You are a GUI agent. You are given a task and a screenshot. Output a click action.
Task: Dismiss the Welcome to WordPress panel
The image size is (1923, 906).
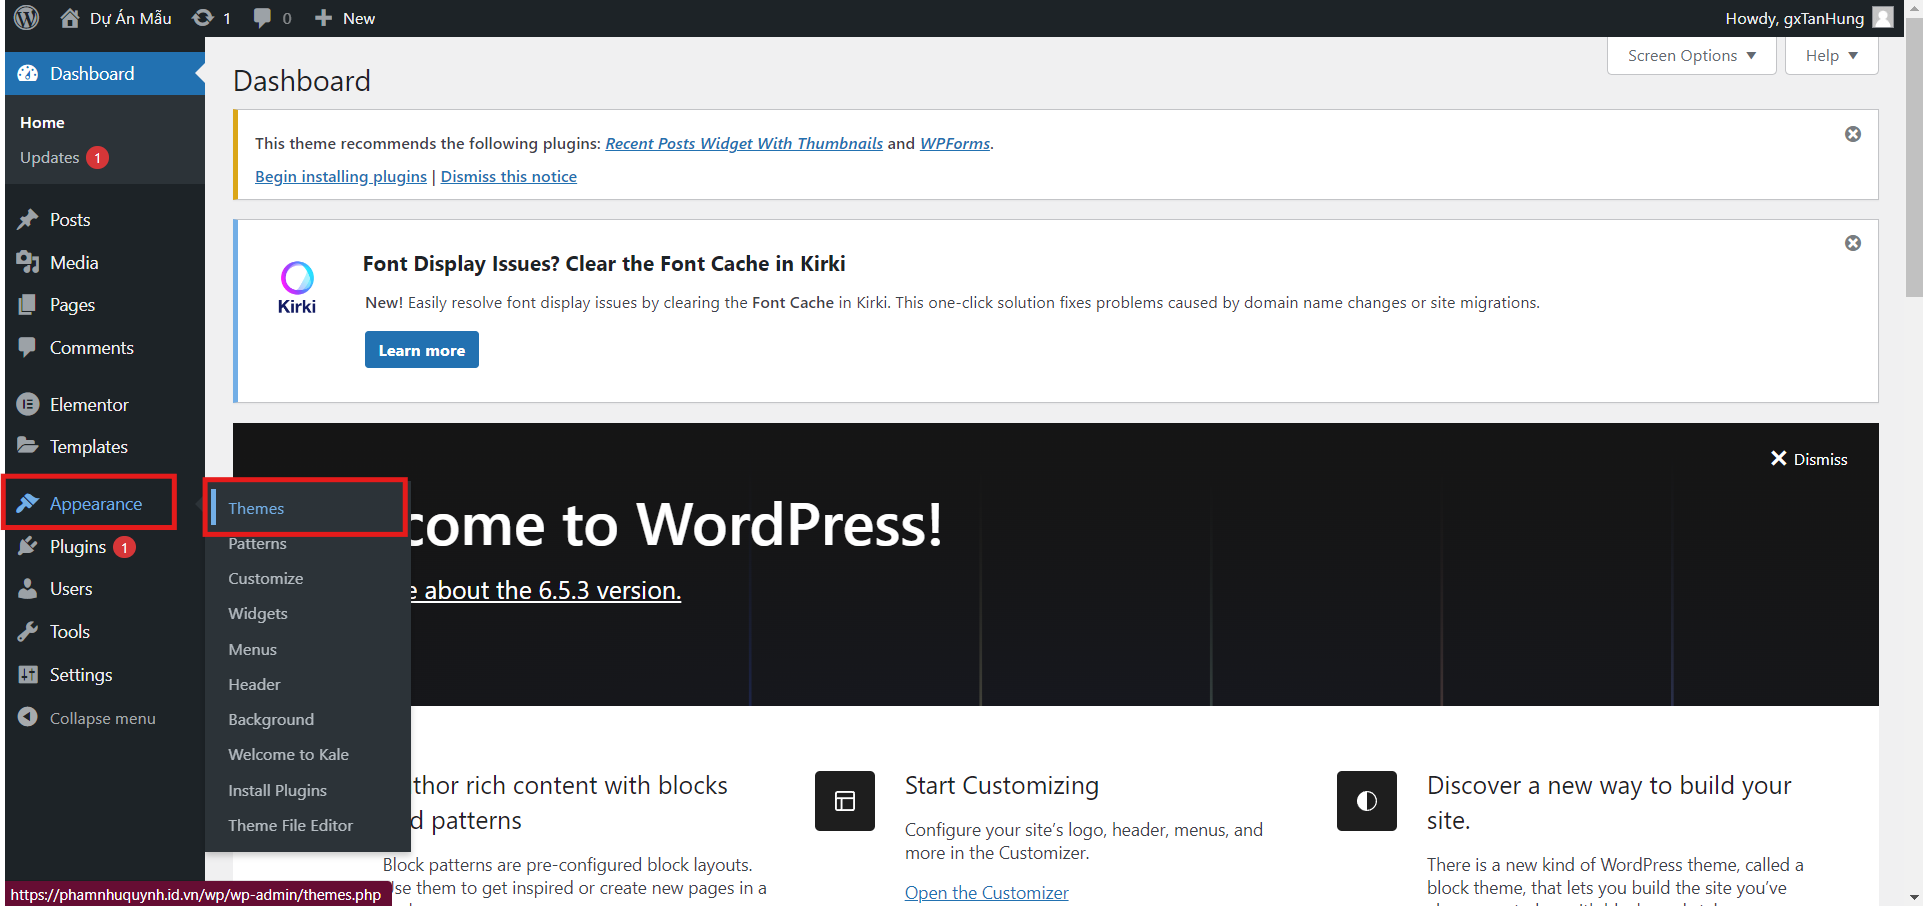coord(1808,459)
